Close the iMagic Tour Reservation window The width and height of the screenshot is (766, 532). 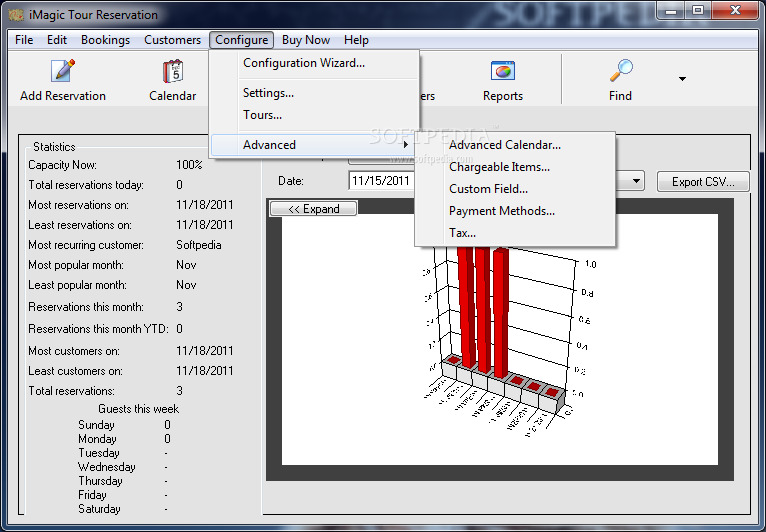pyautogui.click(x=735, y=10)
